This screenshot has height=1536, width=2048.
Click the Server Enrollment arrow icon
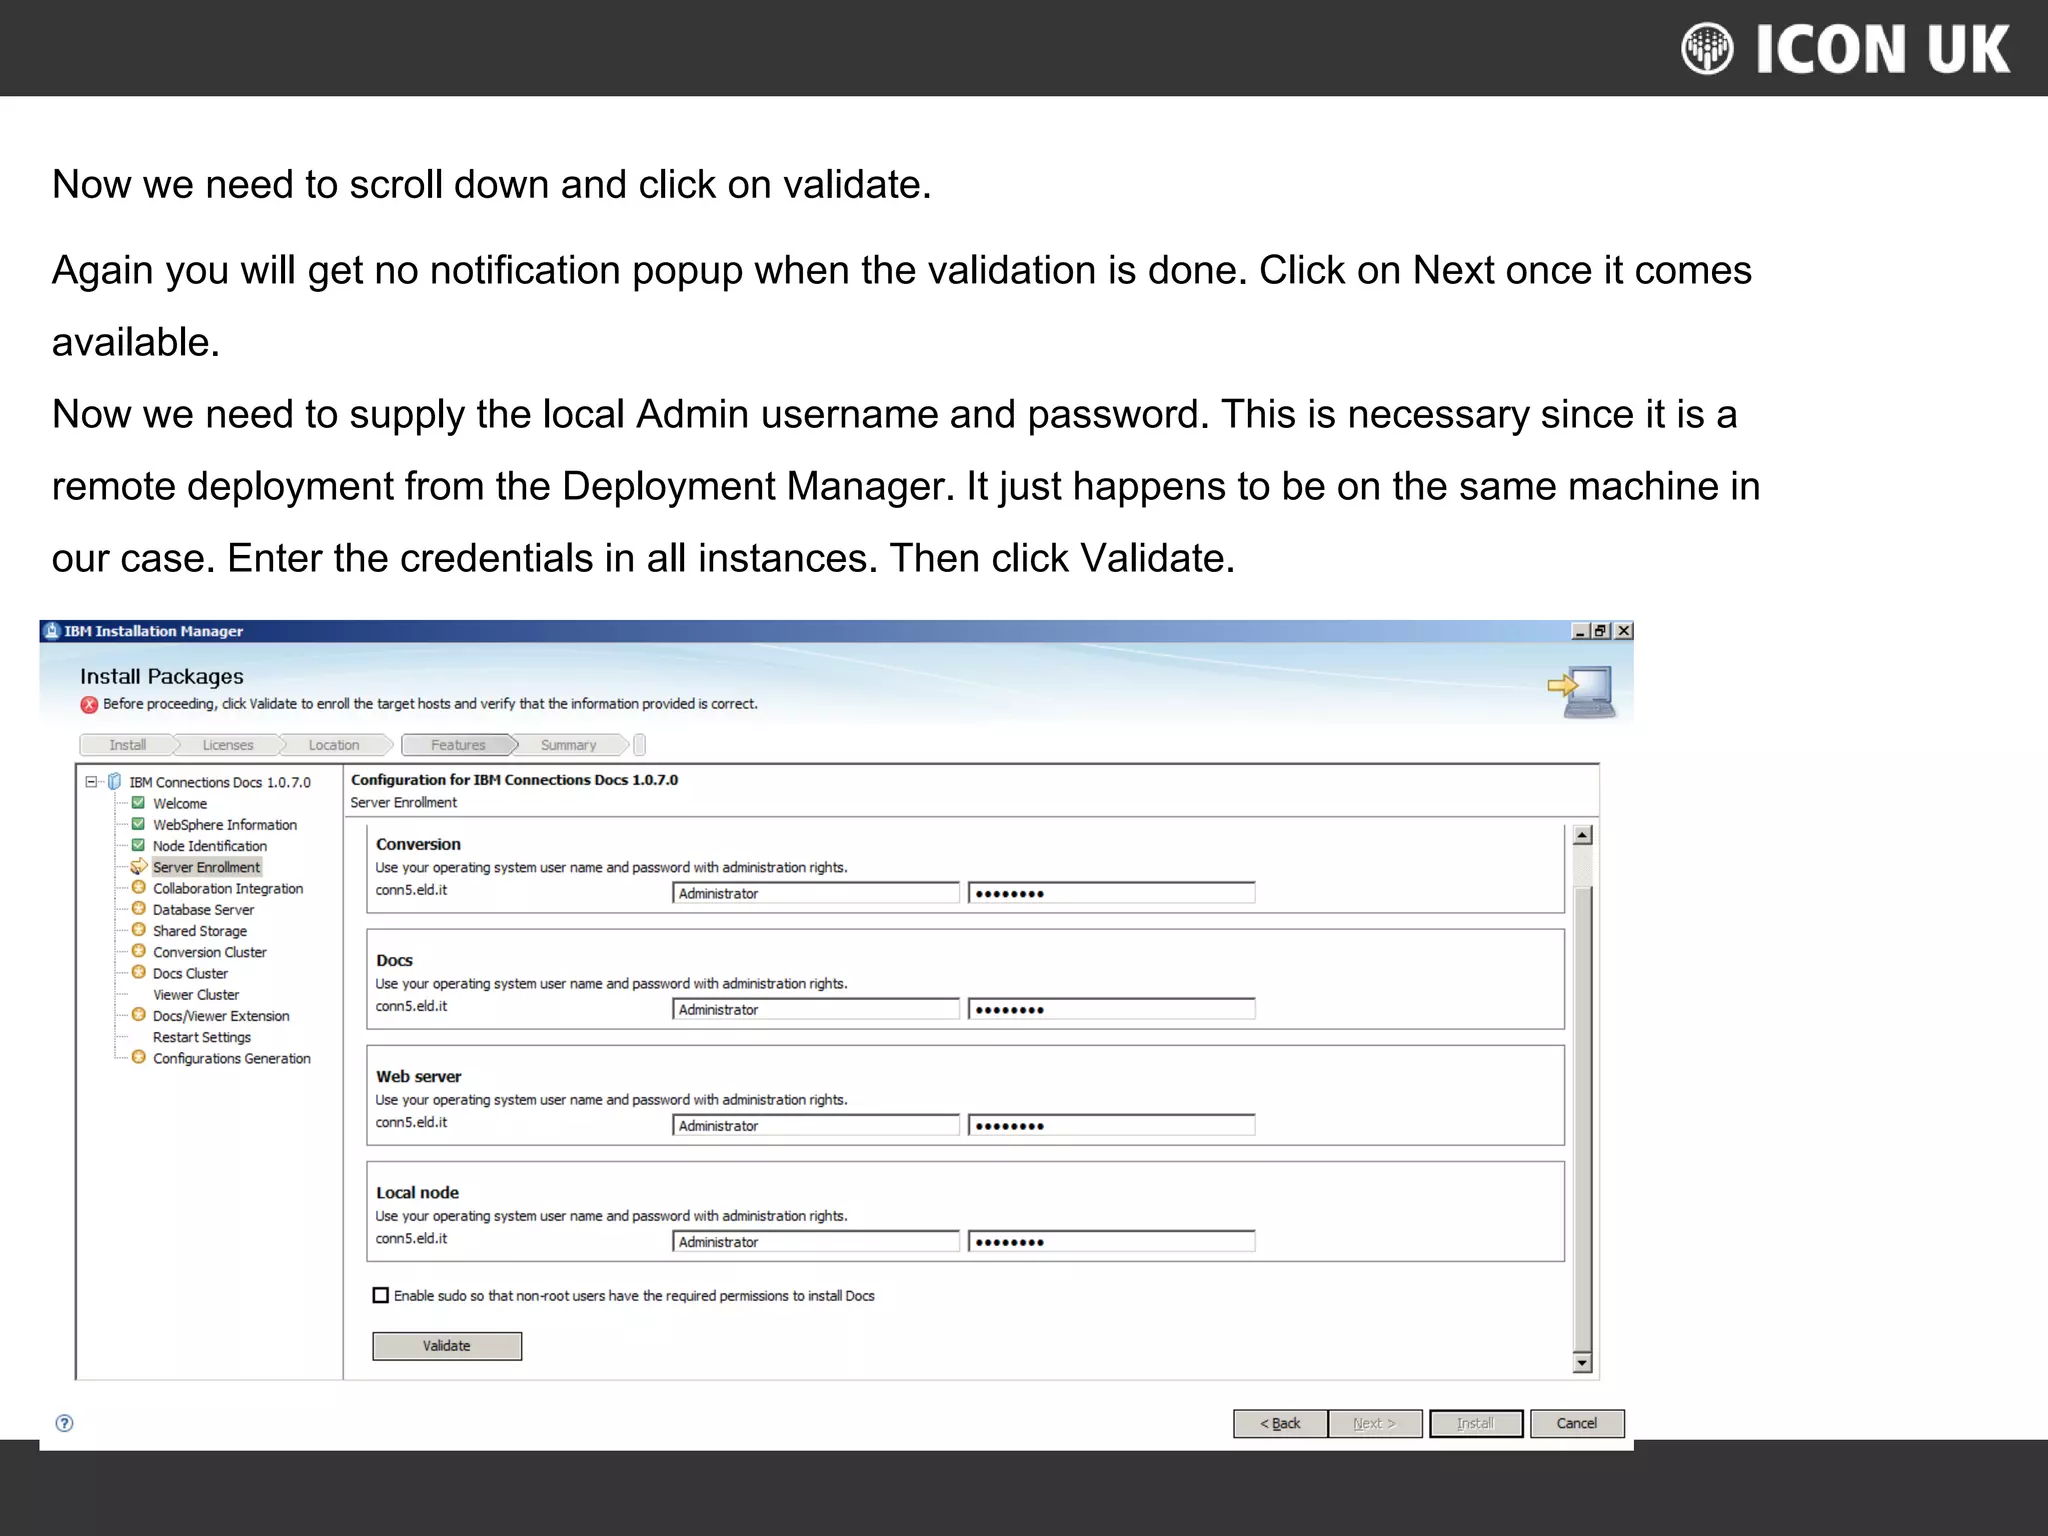(x=139, y=866)
